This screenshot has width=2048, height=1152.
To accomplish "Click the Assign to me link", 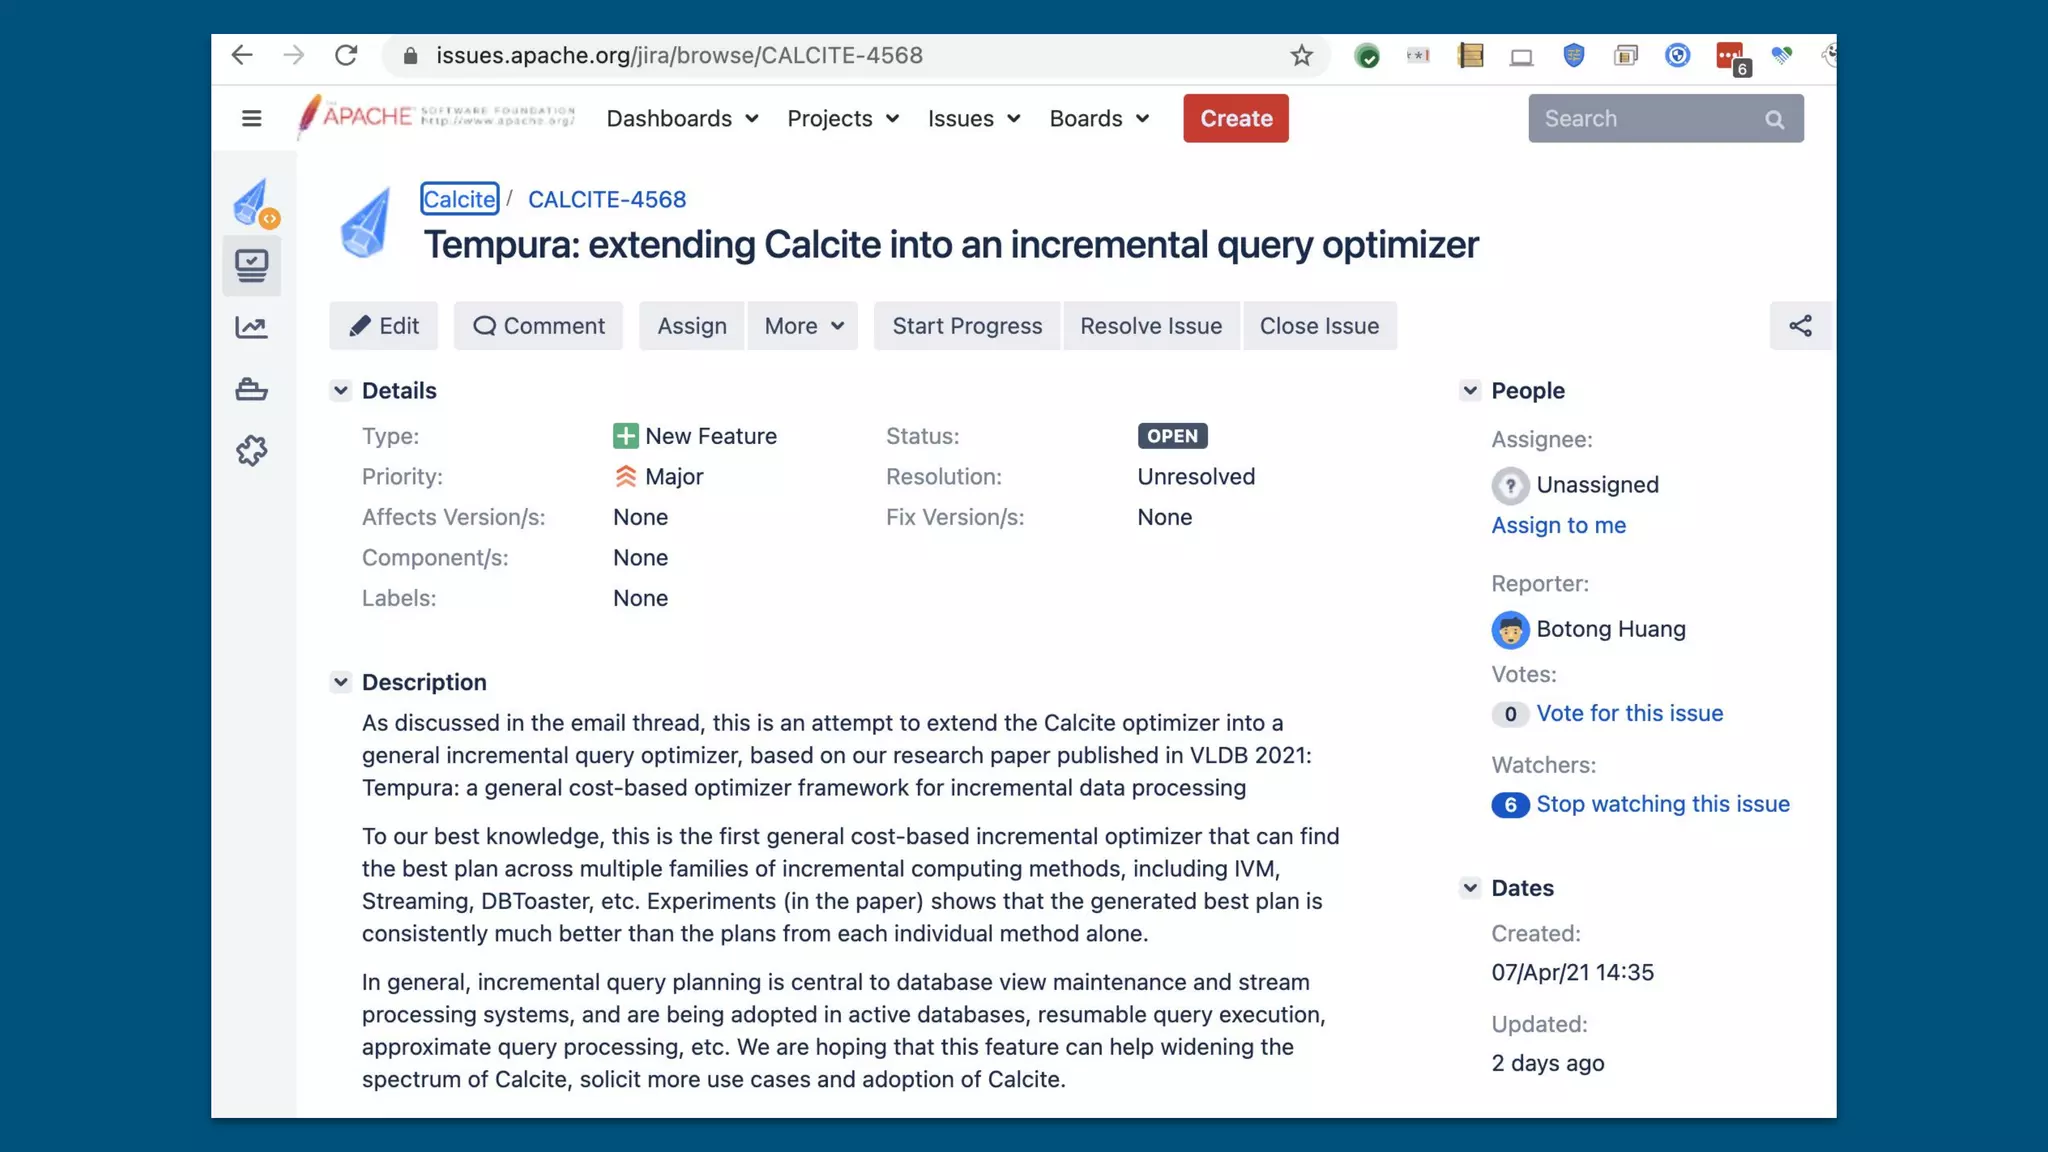I will click(x=1558, y=525).
